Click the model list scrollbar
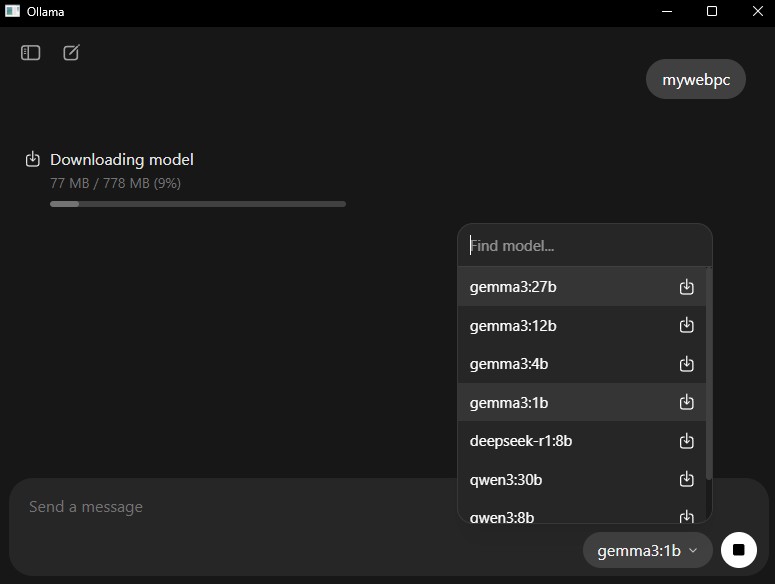Image resolution: width=775 pixels, height=584 pixels. click(709, 374)
